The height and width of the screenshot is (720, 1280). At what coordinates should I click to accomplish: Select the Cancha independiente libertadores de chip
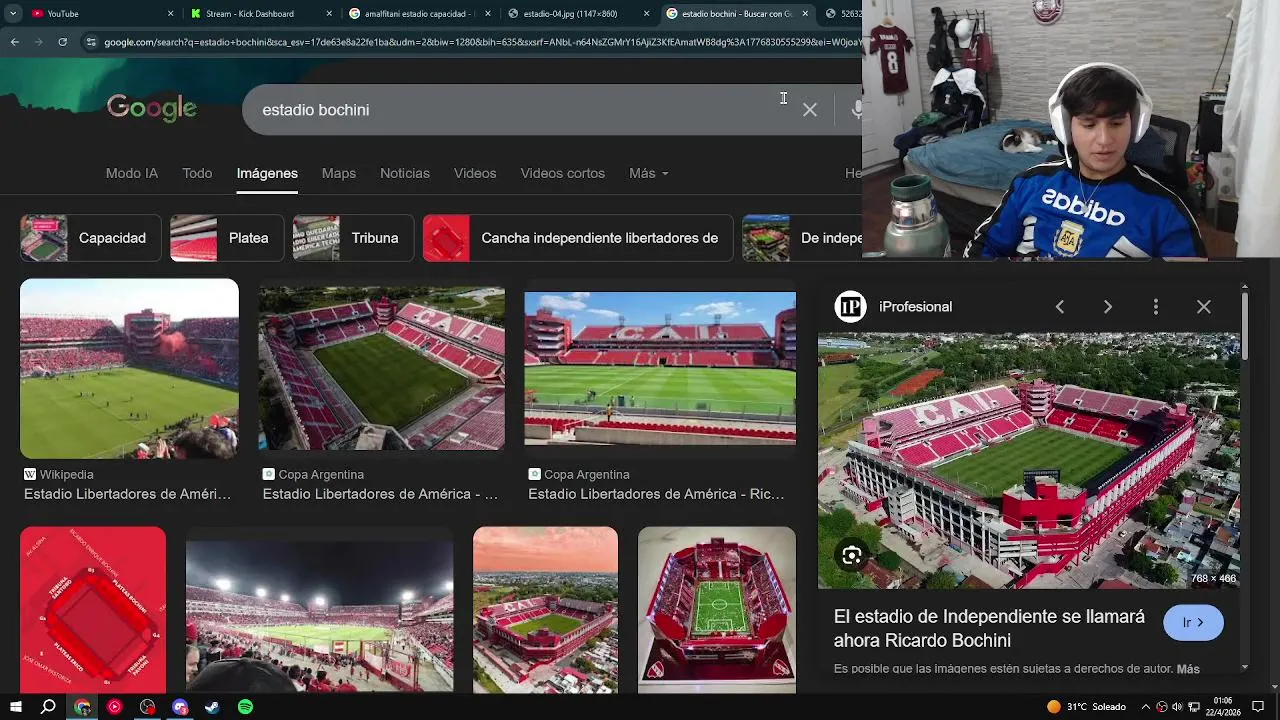578,238
